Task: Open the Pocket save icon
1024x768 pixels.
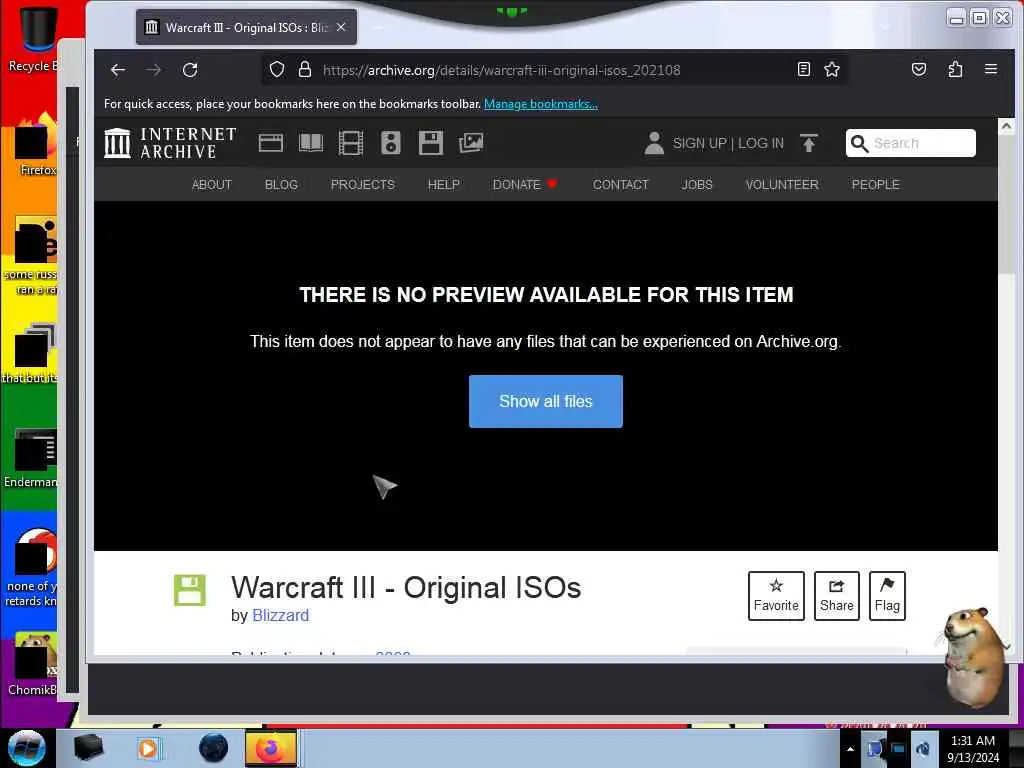Action: click(919, 69)
